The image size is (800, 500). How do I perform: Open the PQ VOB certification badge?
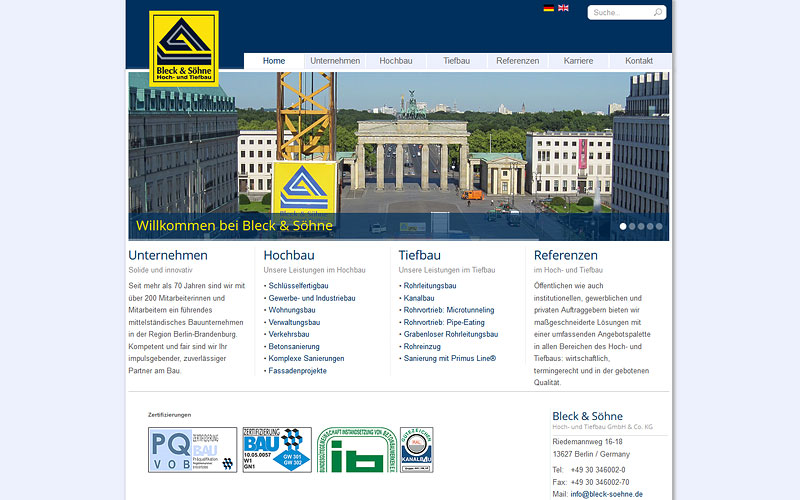(x=192, y=450)
